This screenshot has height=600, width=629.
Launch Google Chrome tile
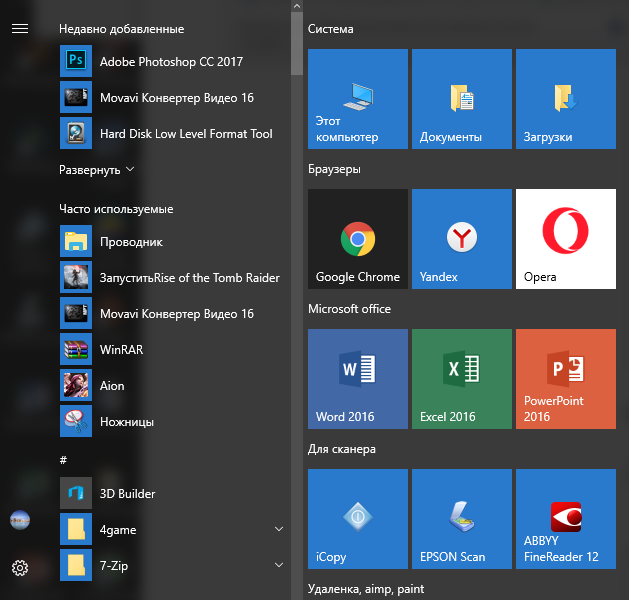358,239
